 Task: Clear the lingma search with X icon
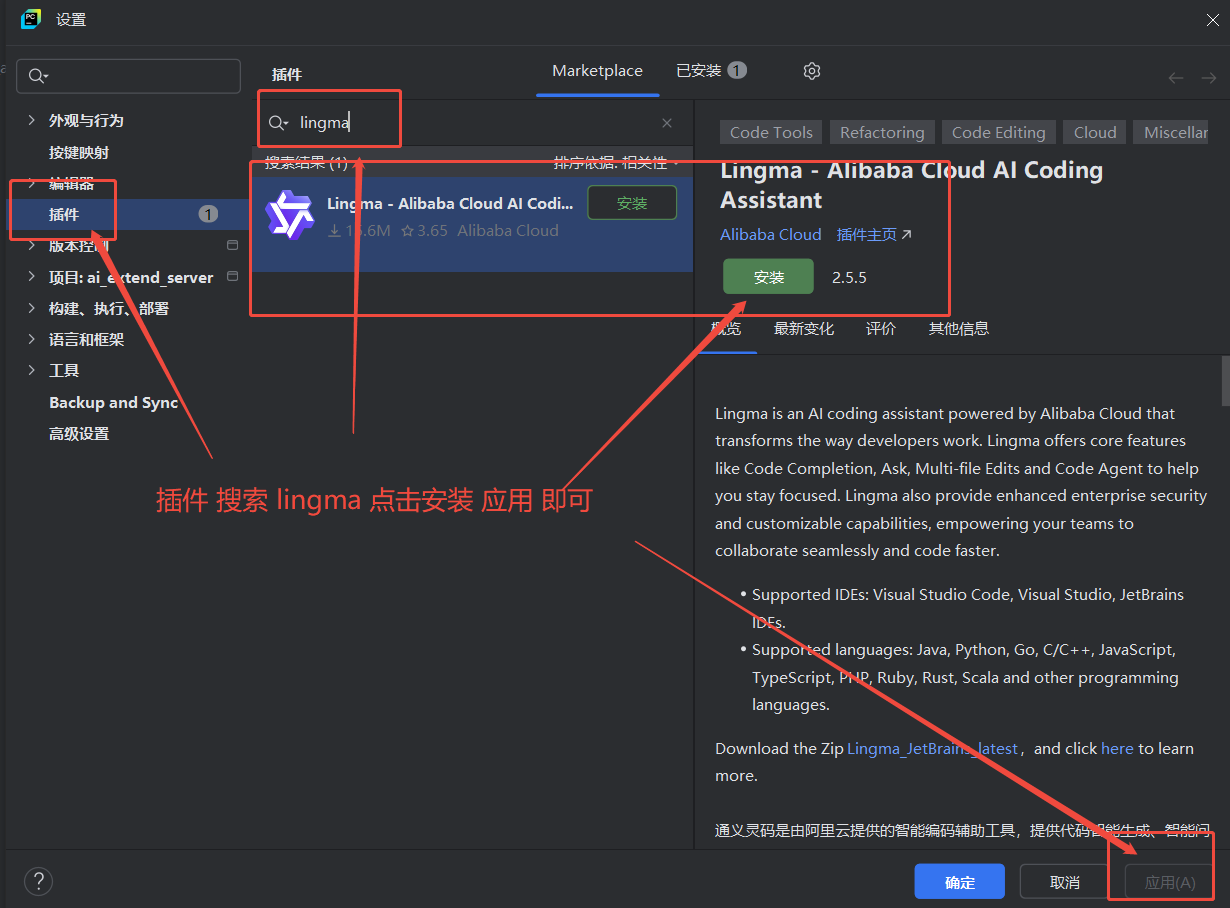pos(667,123)
